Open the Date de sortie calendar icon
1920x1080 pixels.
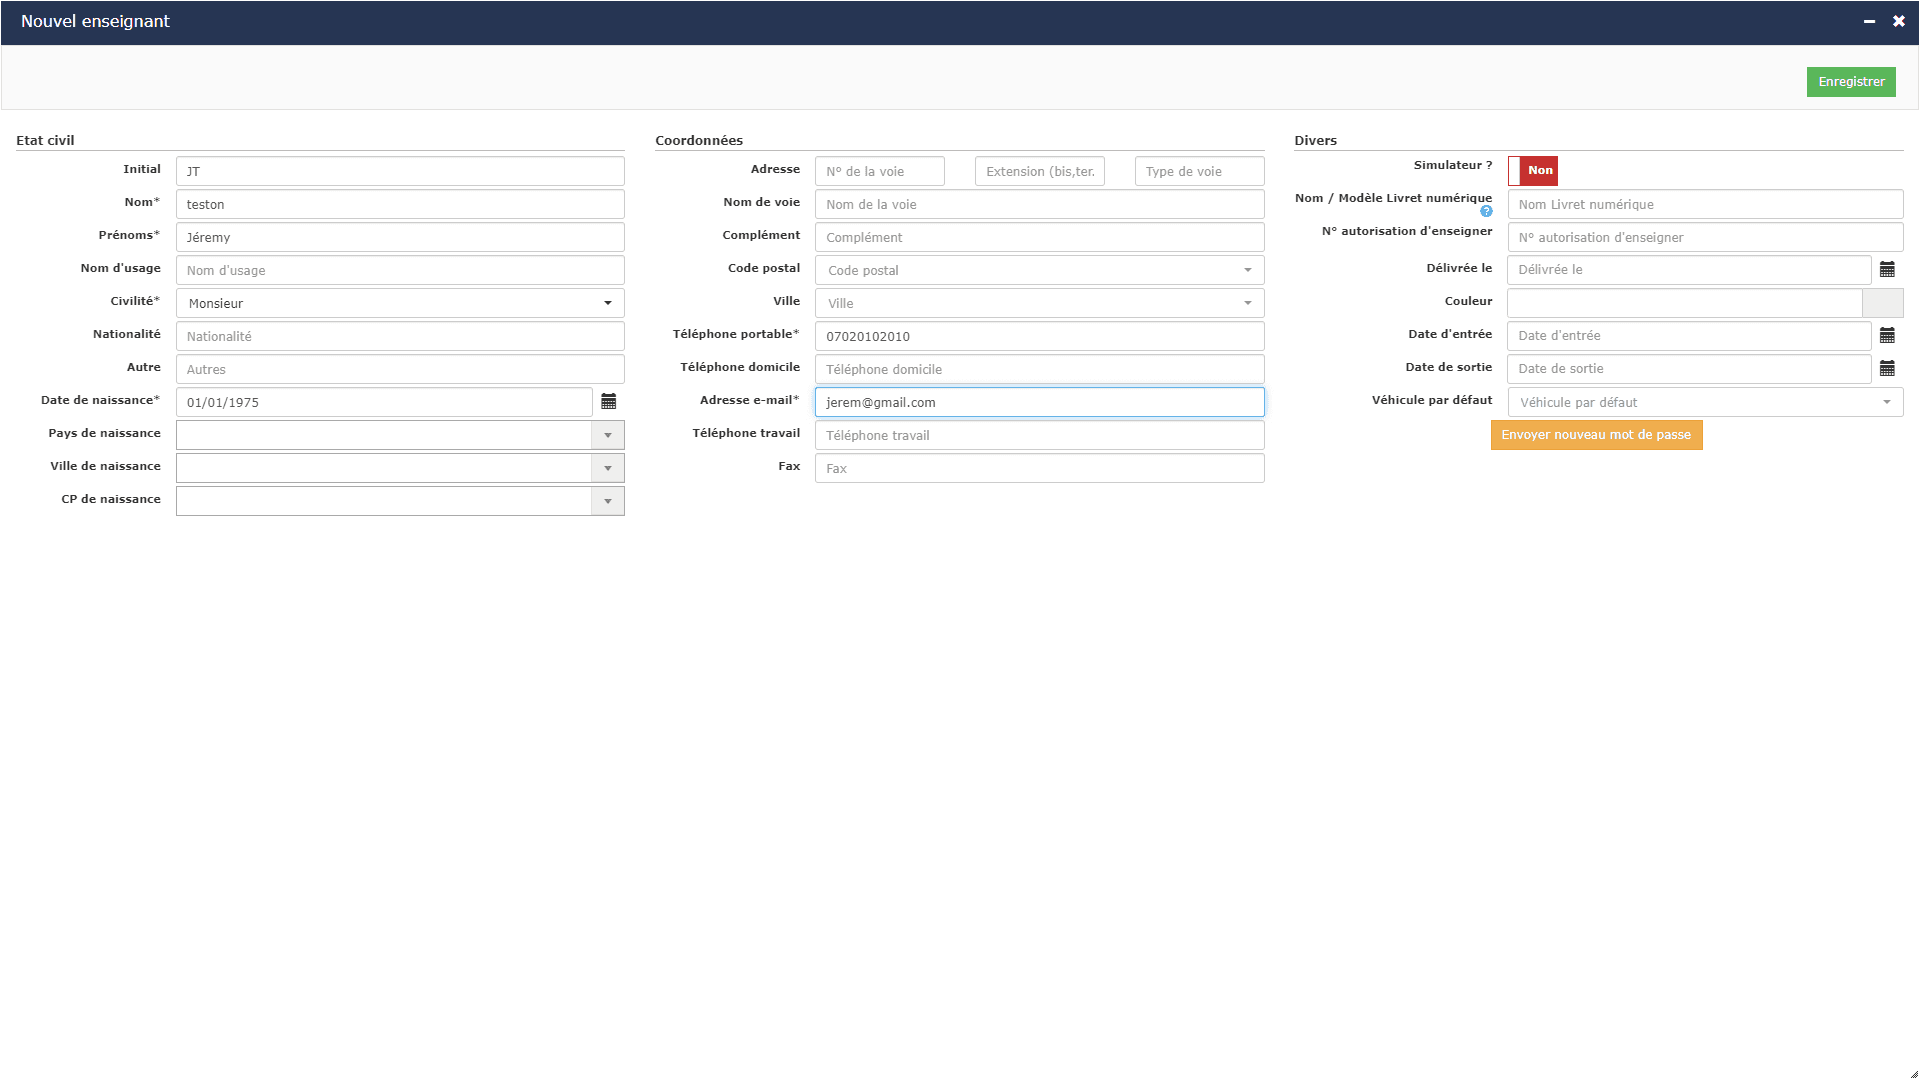1887,369
